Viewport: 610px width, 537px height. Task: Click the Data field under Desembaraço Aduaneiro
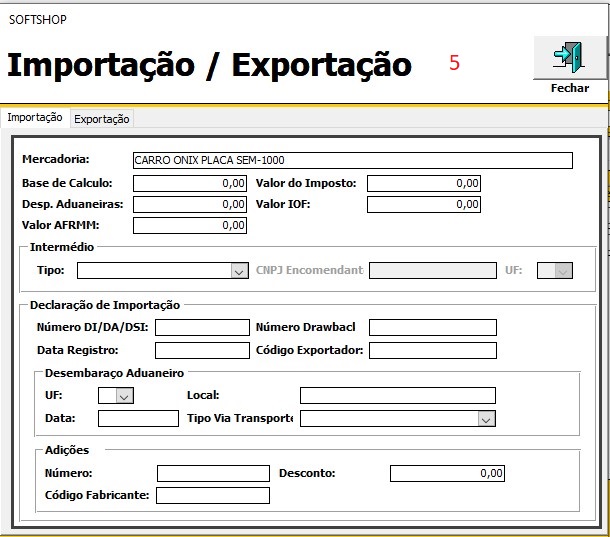coord(138,419)
